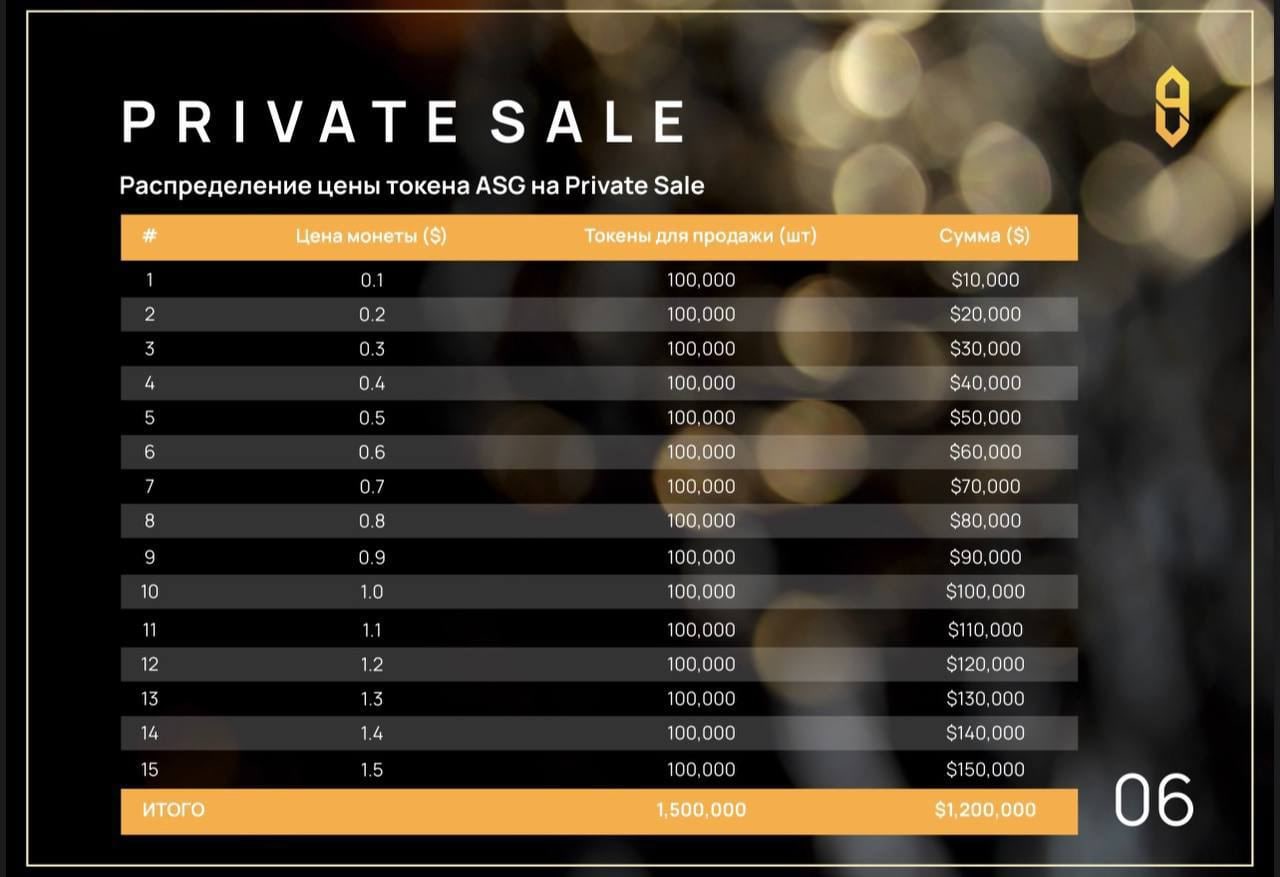
Task: Click the slide page number 06
Action: (x=1154, y=801)
